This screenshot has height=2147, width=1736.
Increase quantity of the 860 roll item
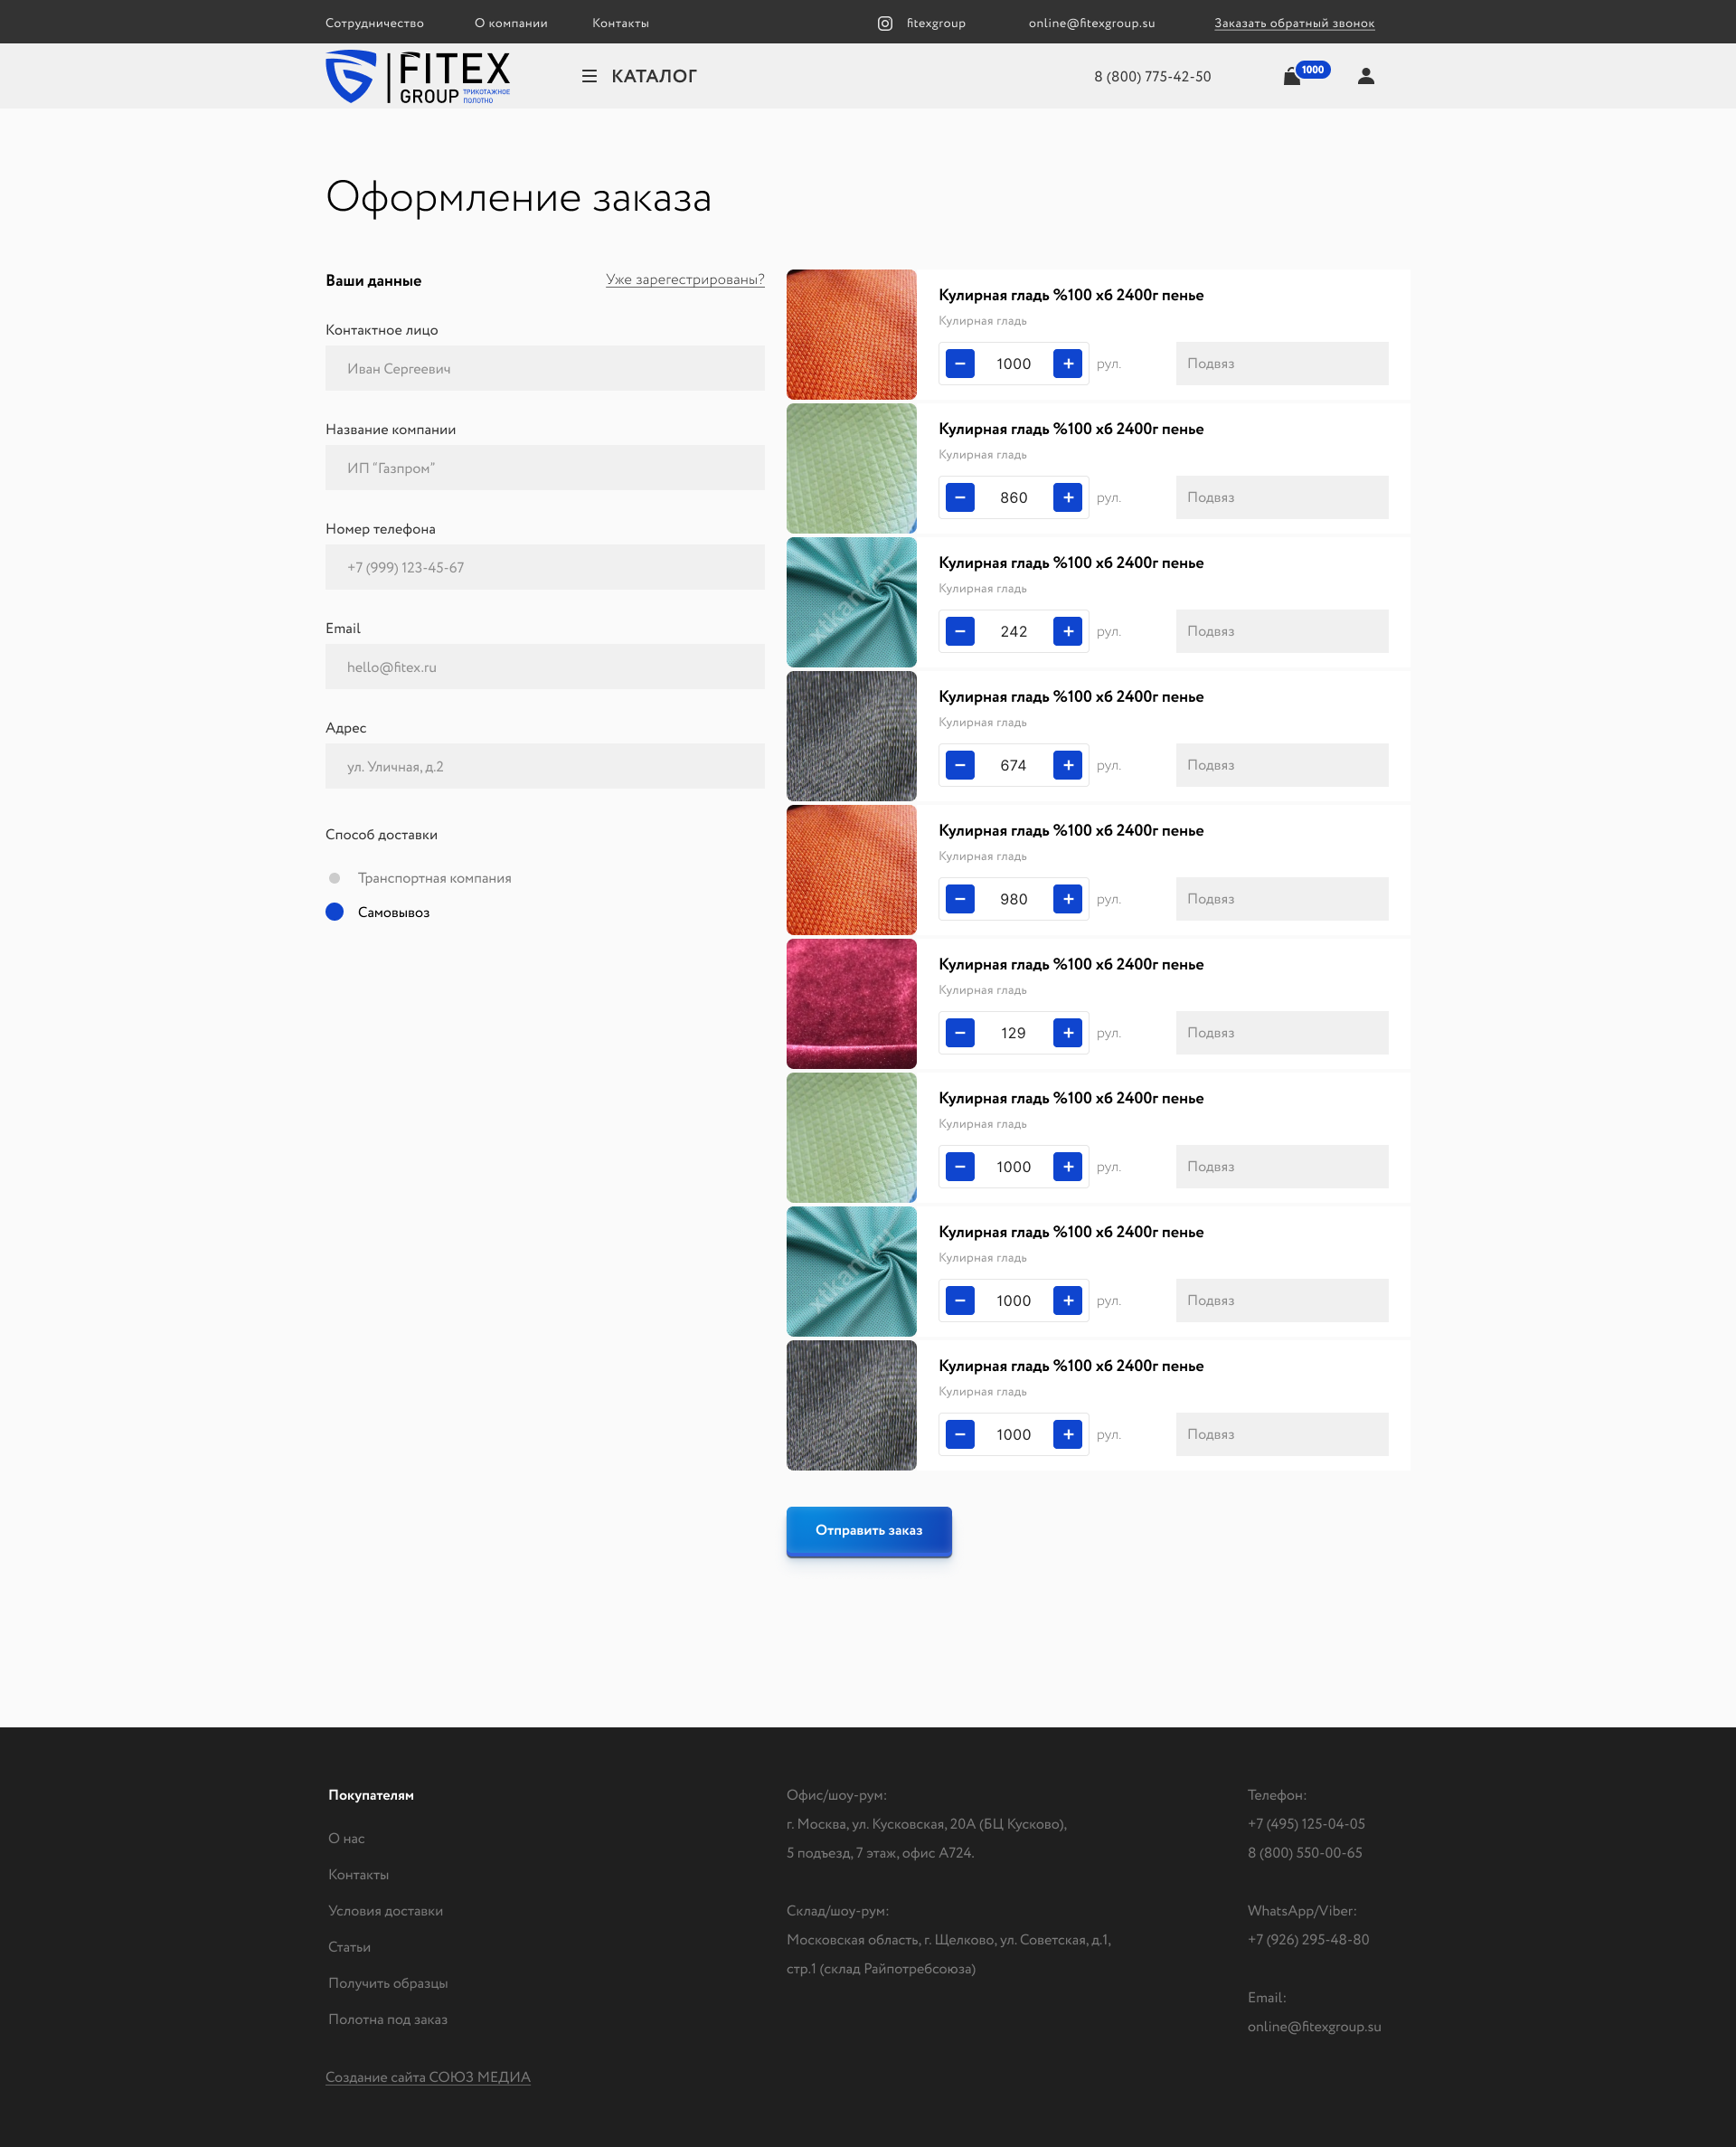[x=1067, y=497]
